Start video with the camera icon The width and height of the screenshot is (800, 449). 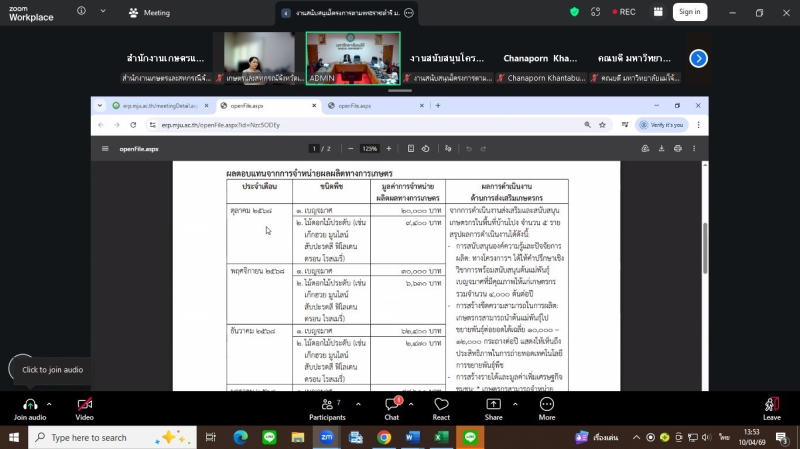pos(84,403)
